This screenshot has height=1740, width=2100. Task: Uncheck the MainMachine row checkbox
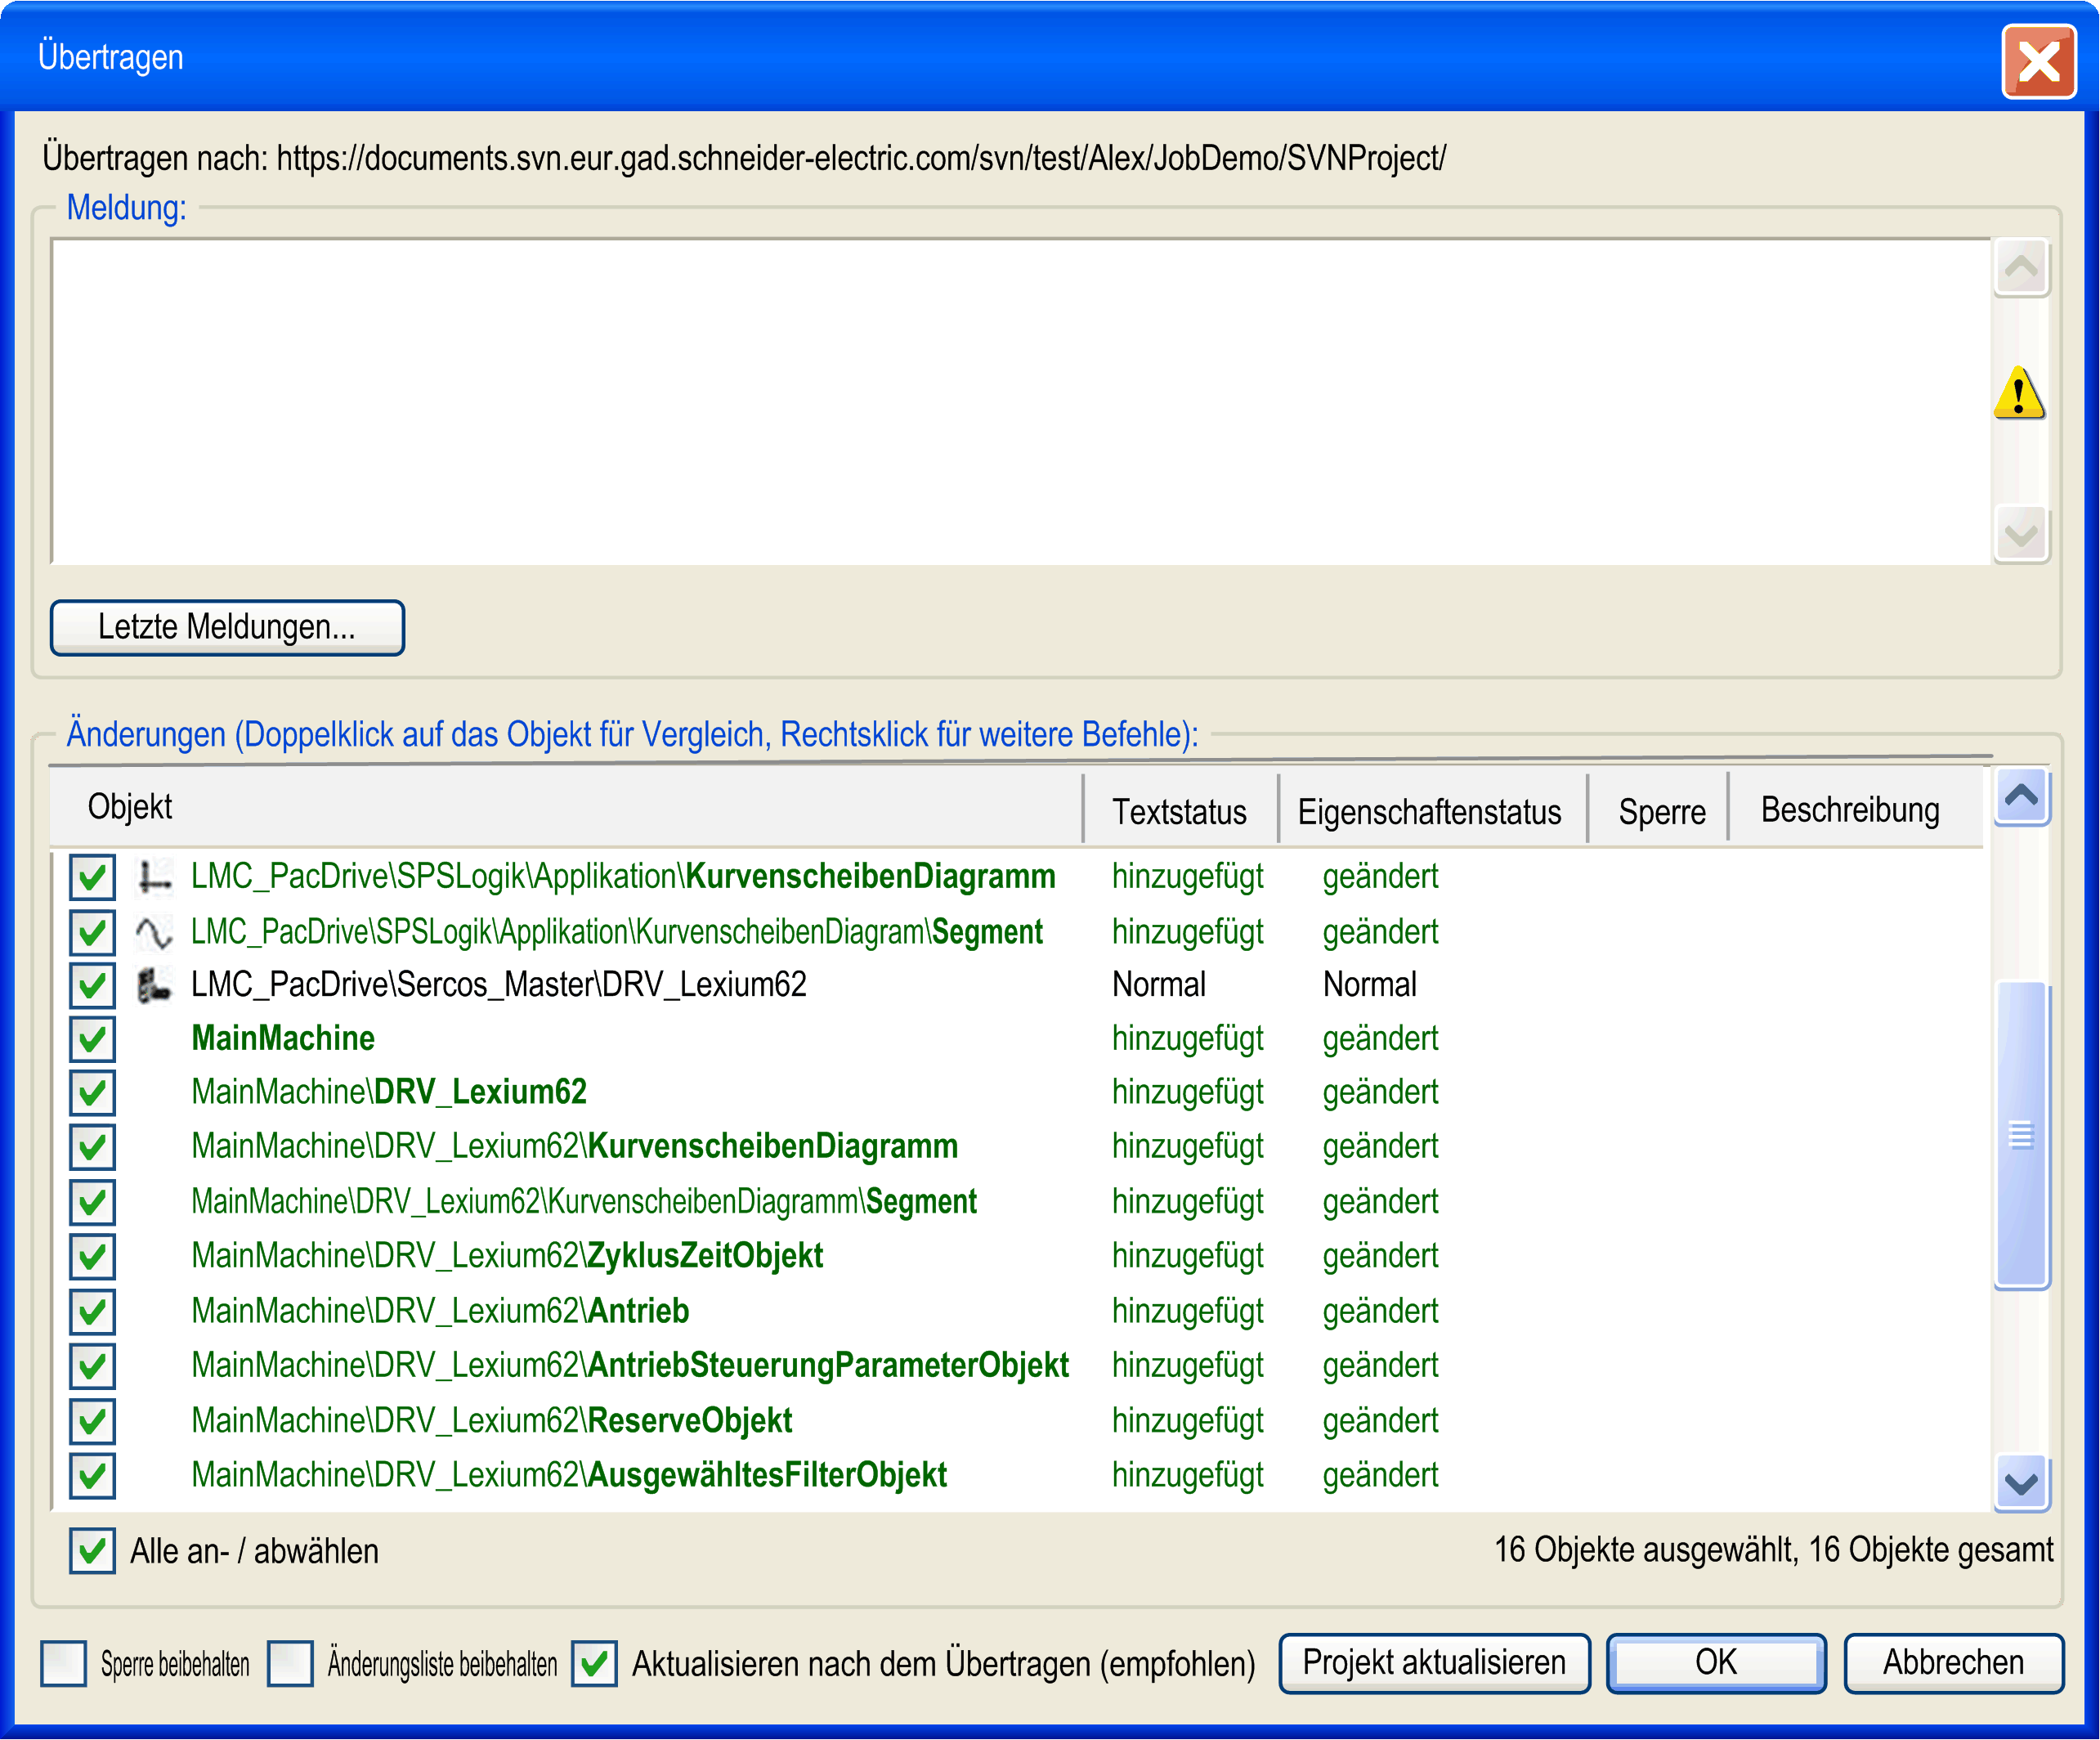tap(92, 1039)
